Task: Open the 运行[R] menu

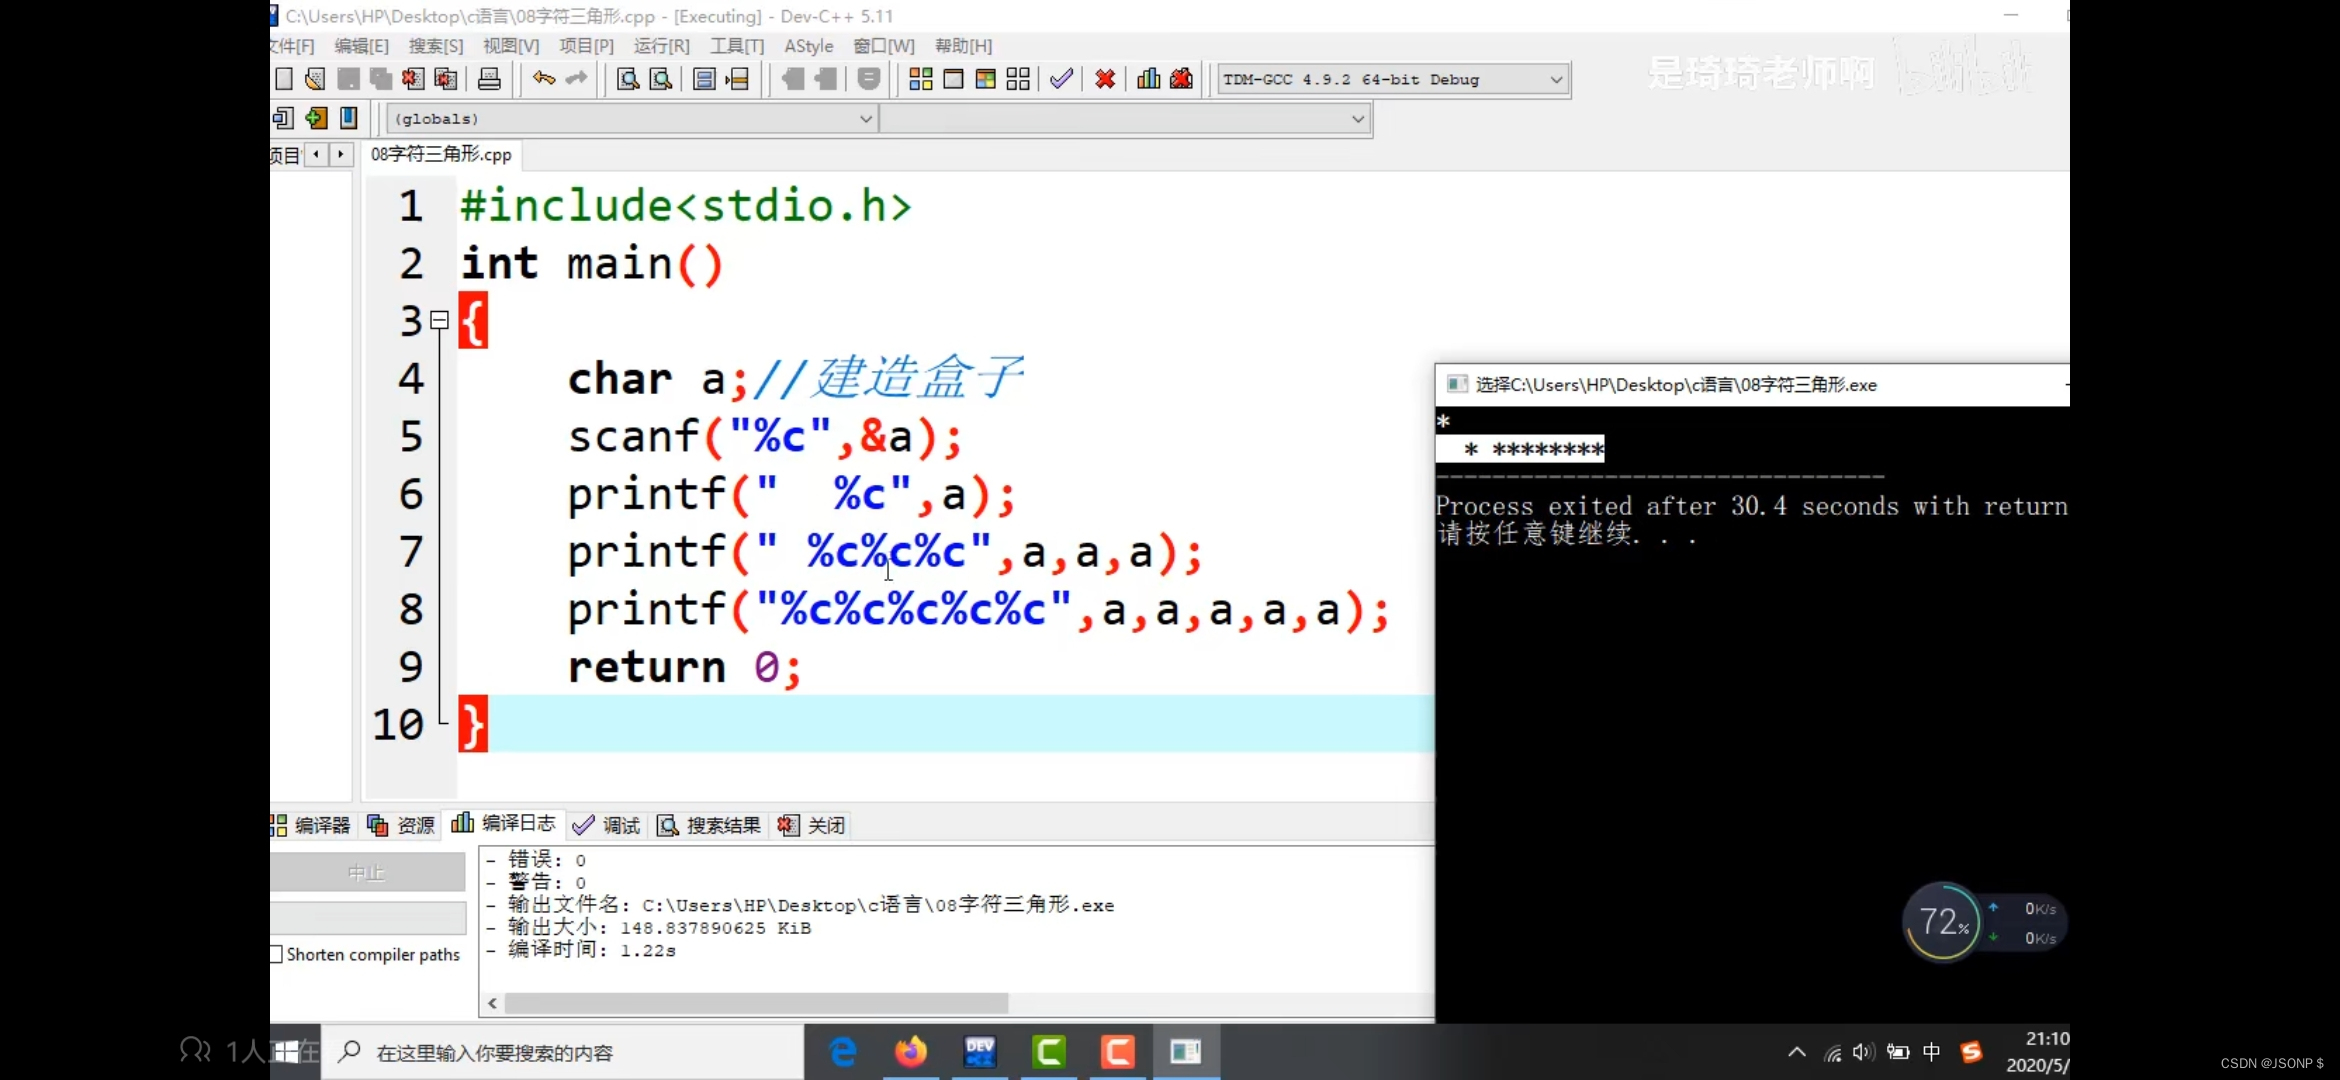Action: point(661,46)
